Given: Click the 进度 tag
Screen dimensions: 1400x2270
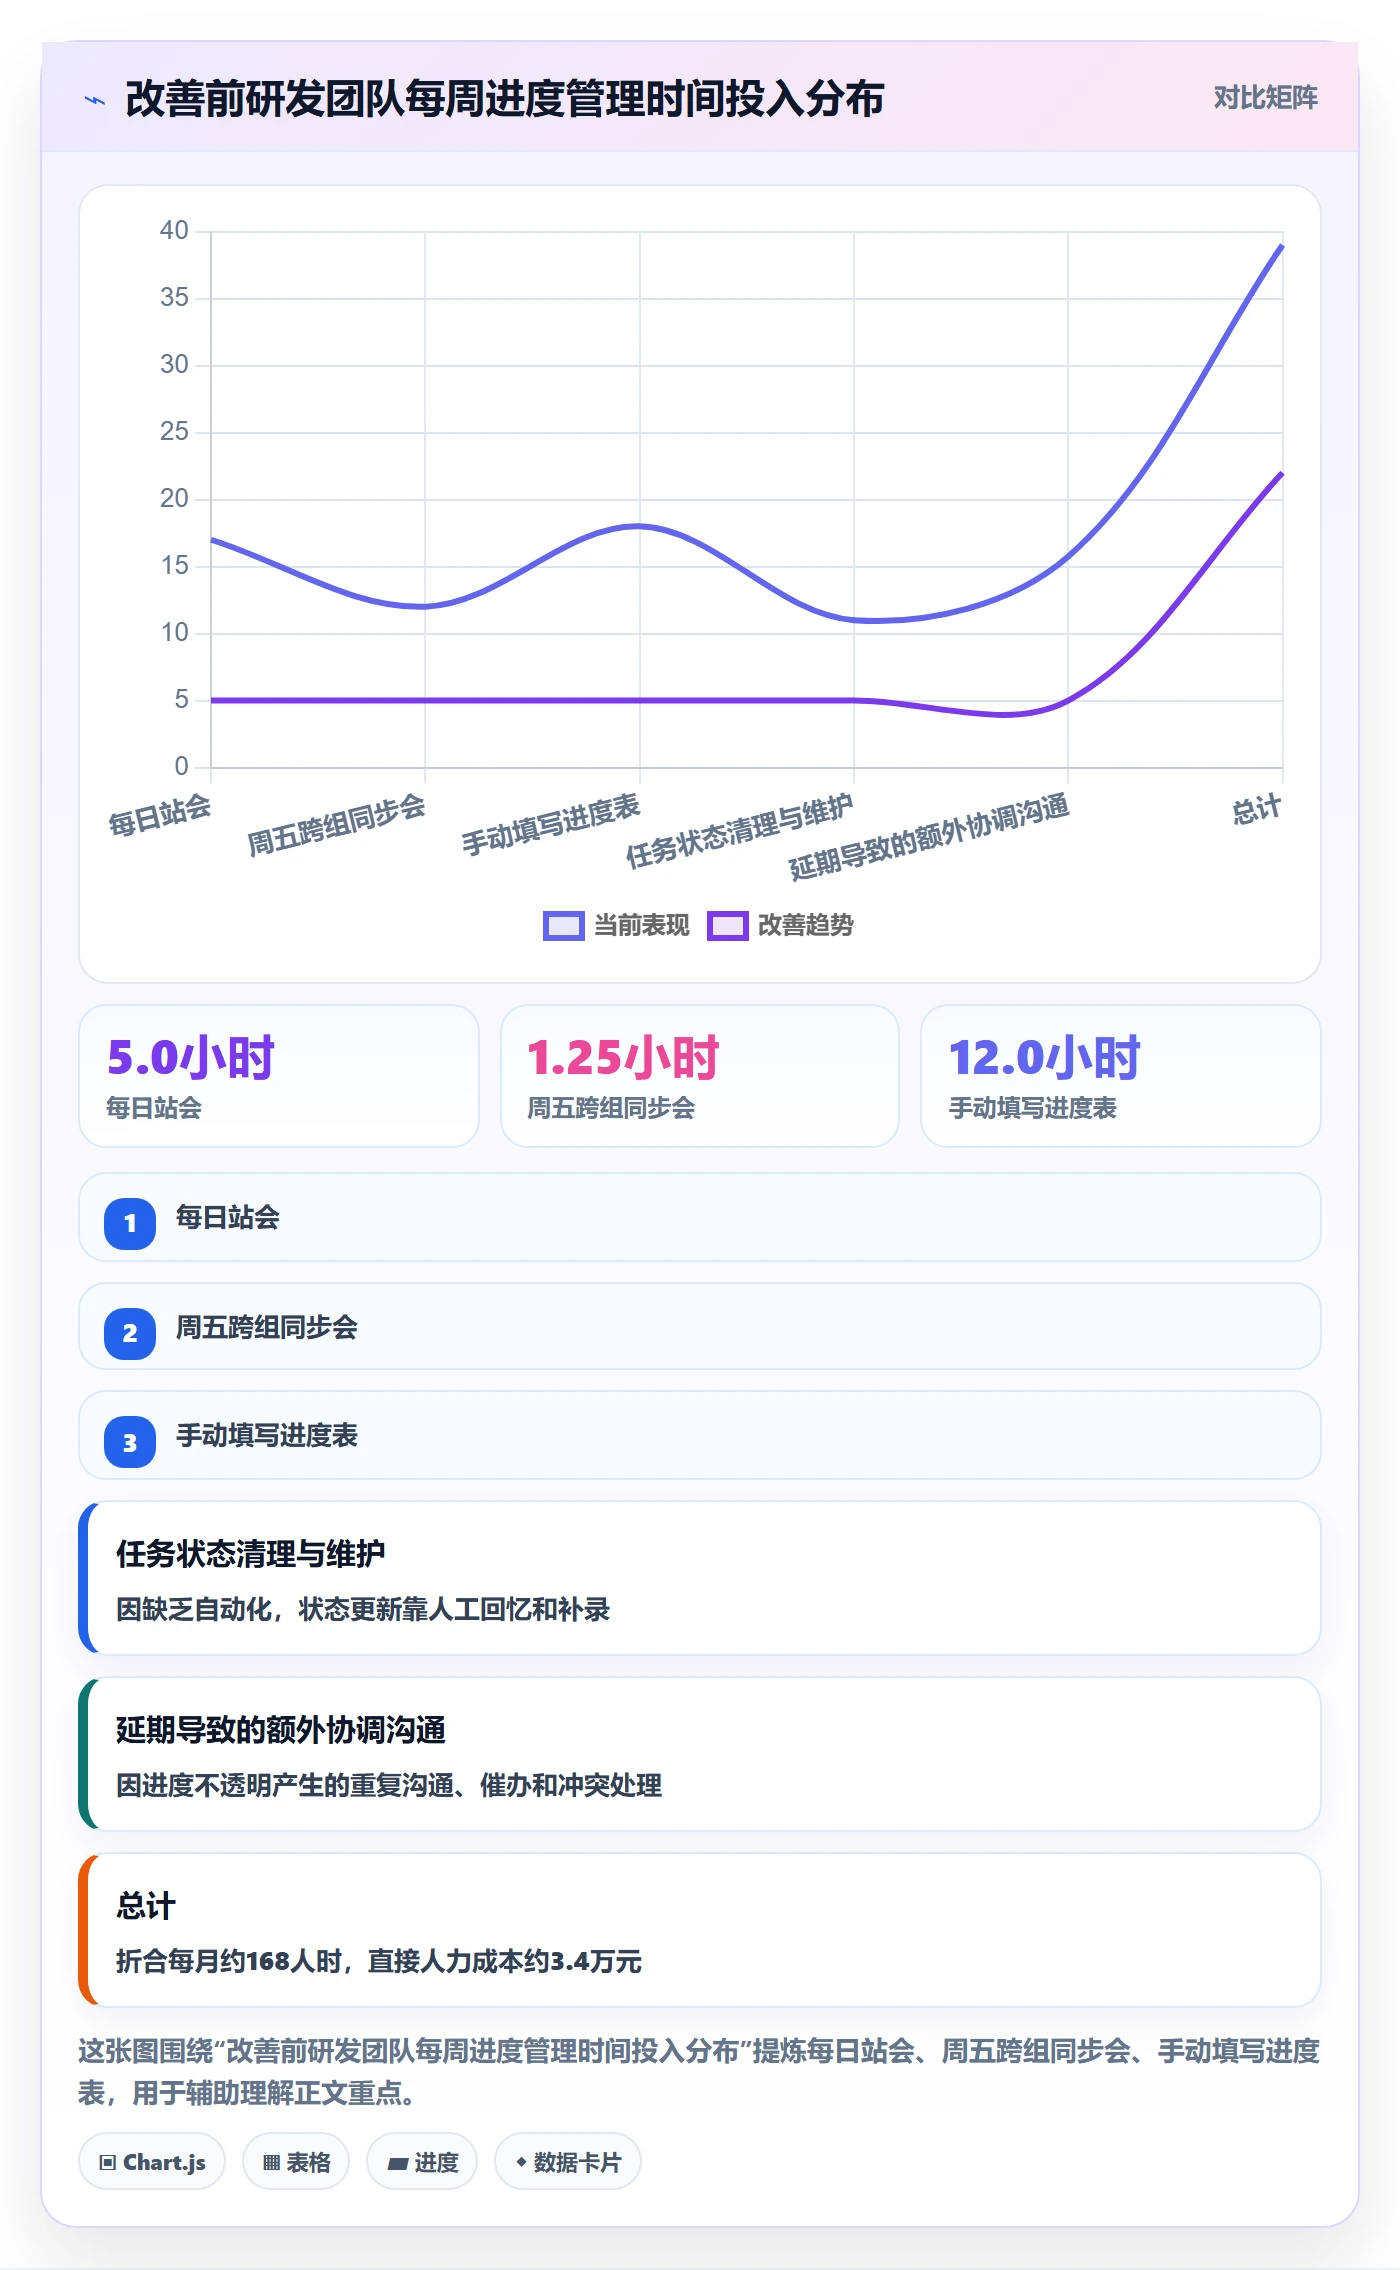Looking at the screenshot, I should (x=422, y=2162).
